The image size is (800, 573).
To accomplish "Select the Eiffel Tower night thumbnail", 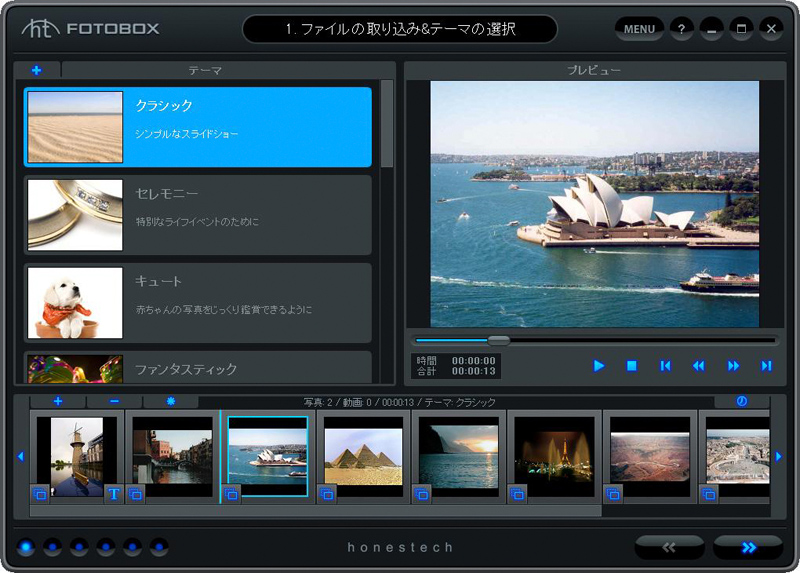I will [x=555, y=457].
